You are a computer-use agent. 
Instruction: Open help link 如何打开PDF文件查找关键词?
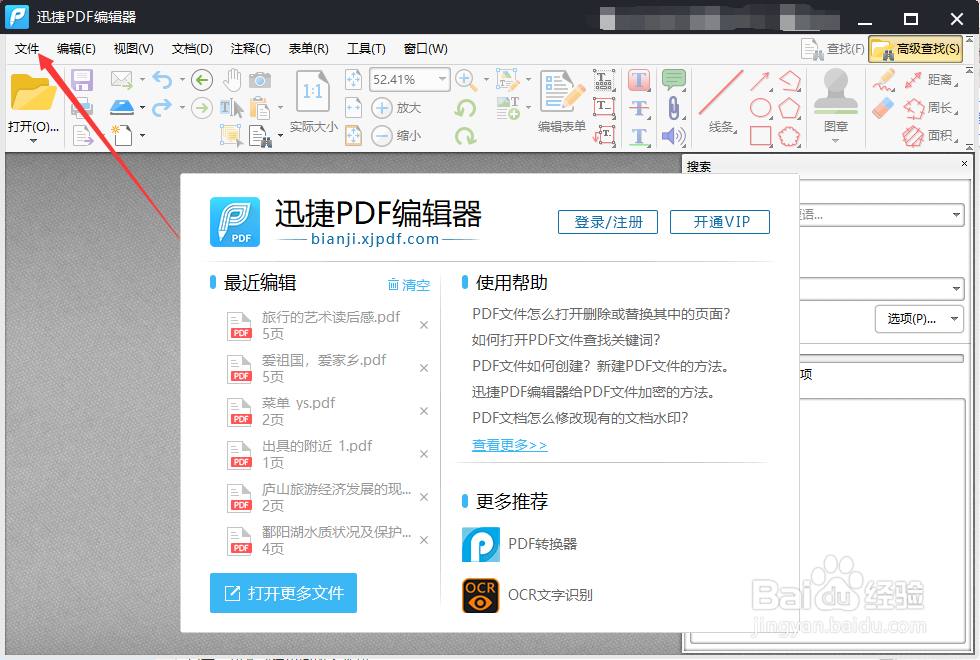566,340
